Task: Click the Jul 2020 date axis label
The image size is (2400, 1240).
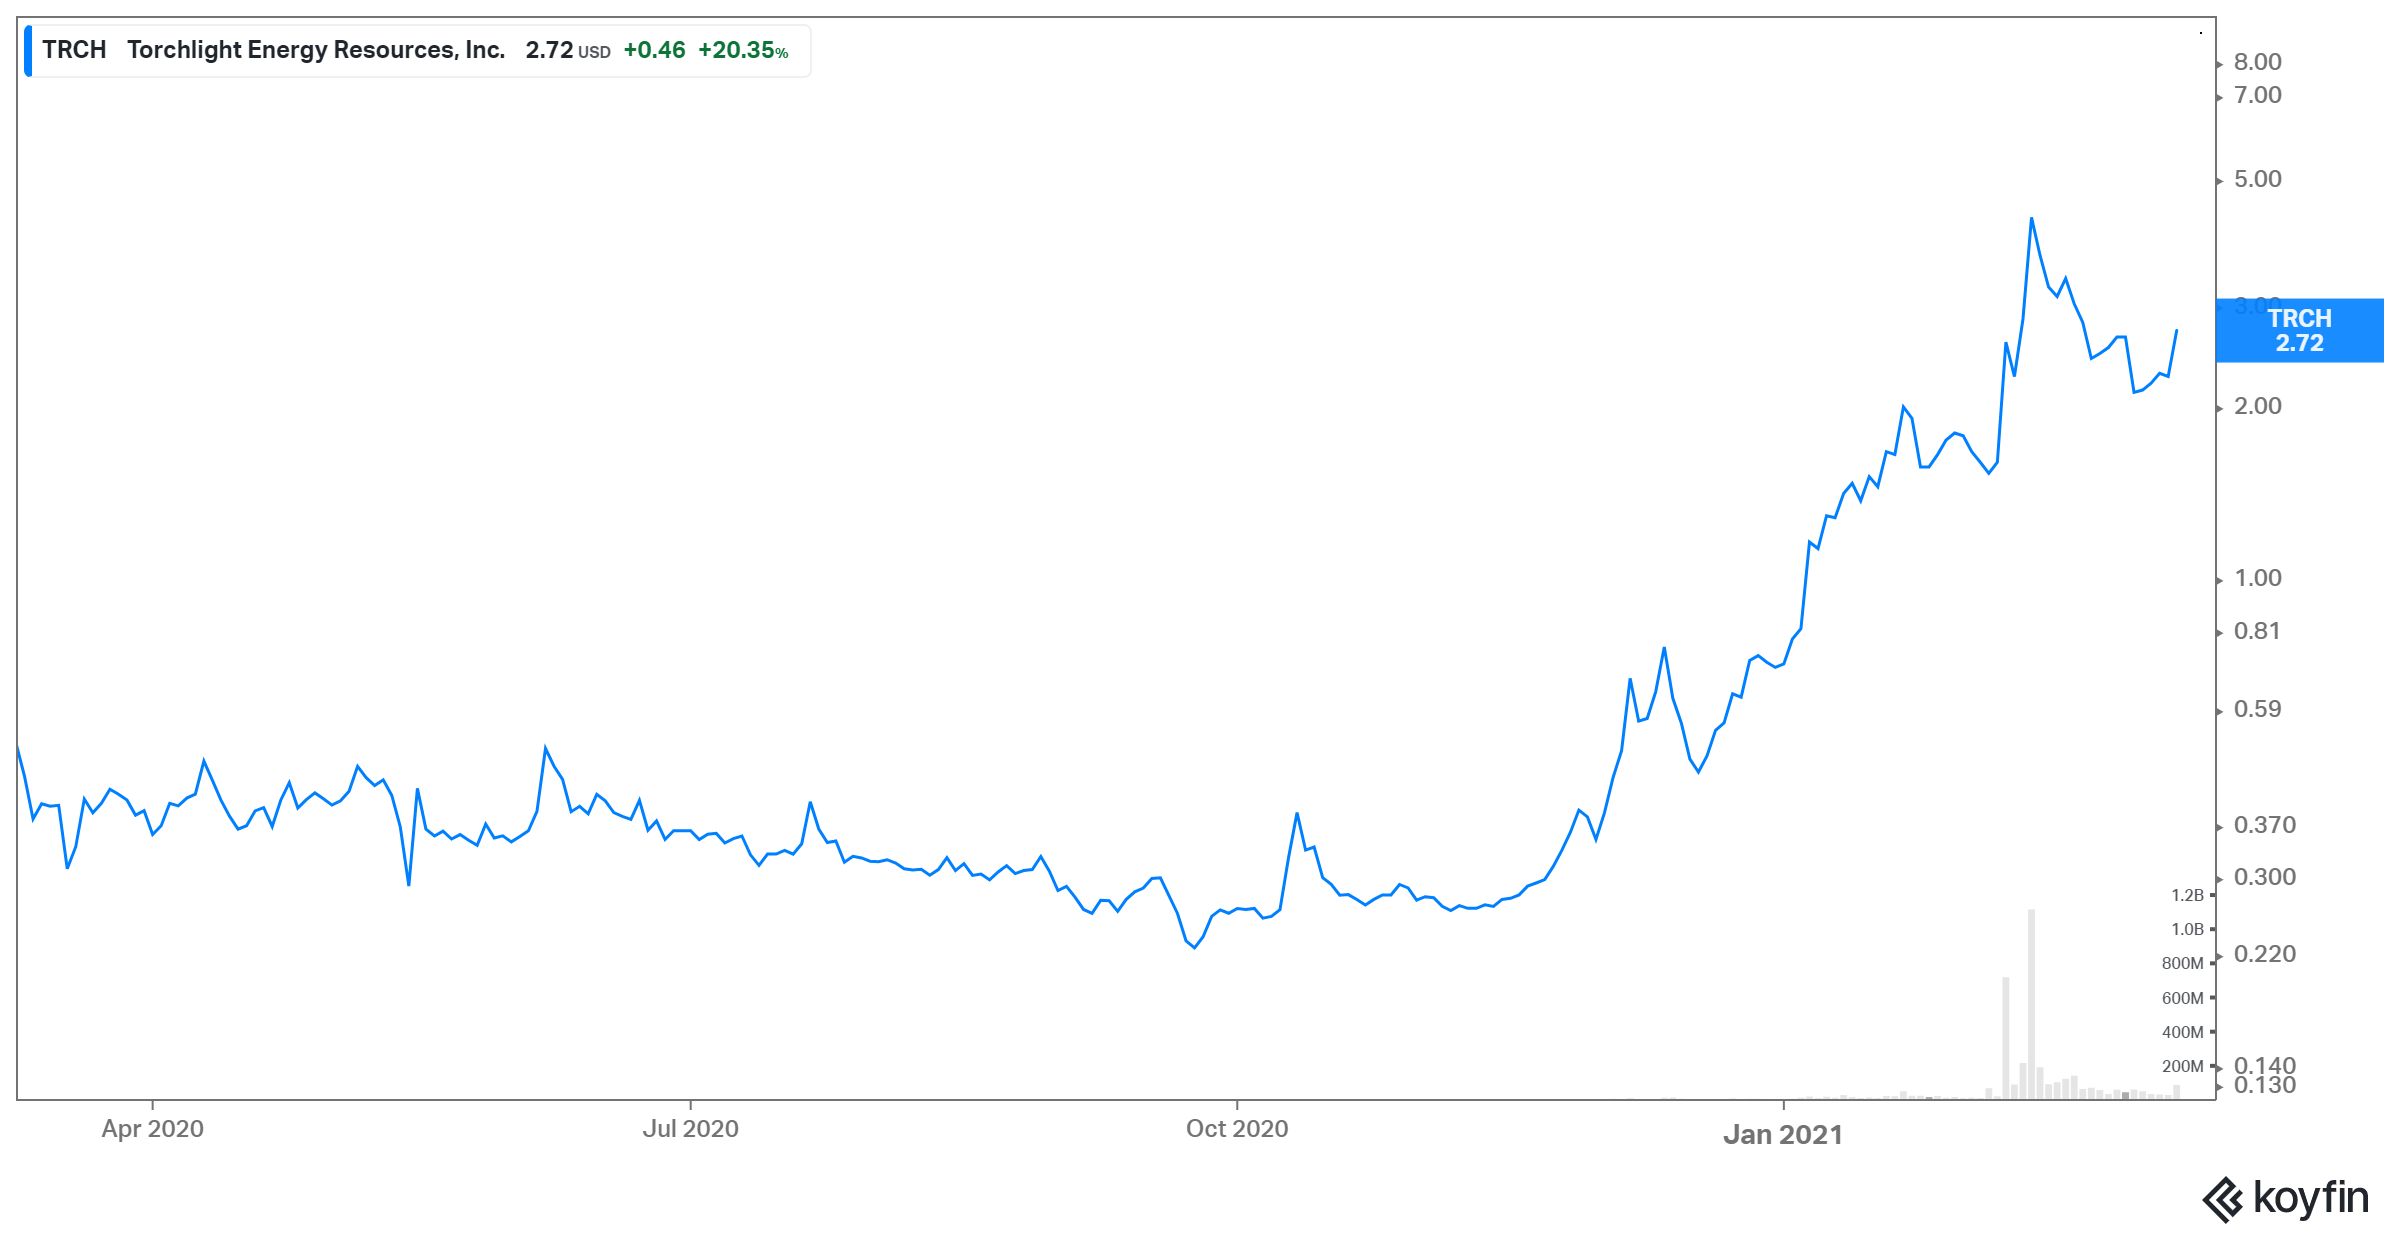Action: point(690,1129)
